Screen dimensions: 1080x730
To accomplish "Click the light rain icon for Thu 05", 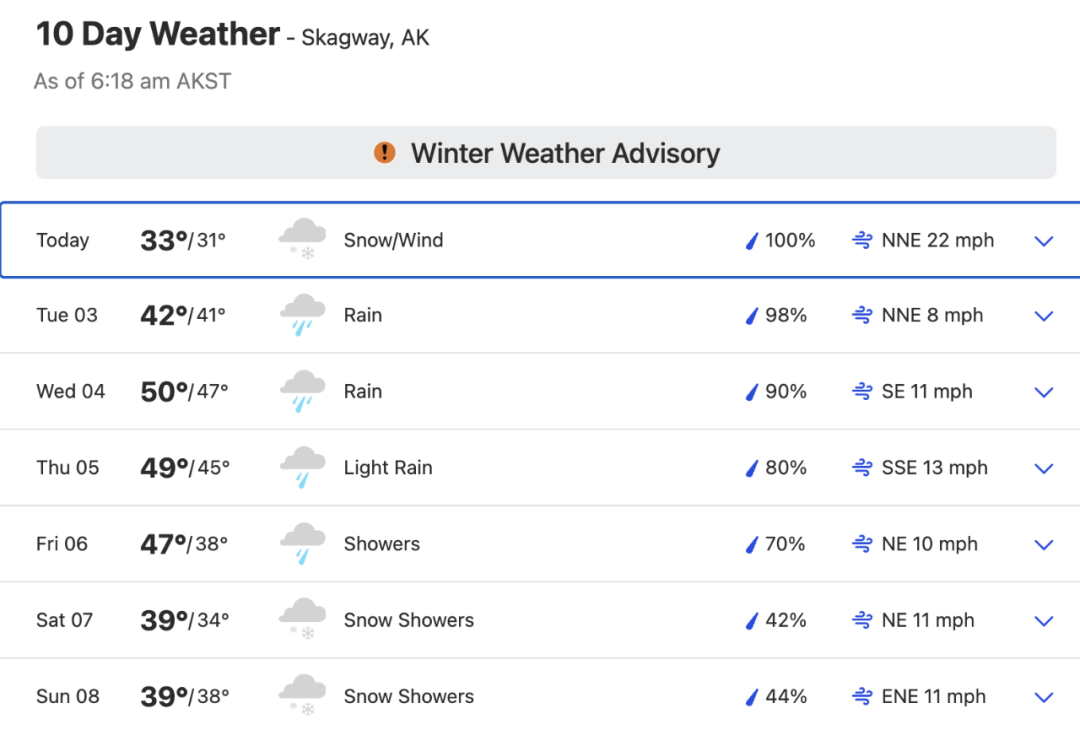I will 302,467.
